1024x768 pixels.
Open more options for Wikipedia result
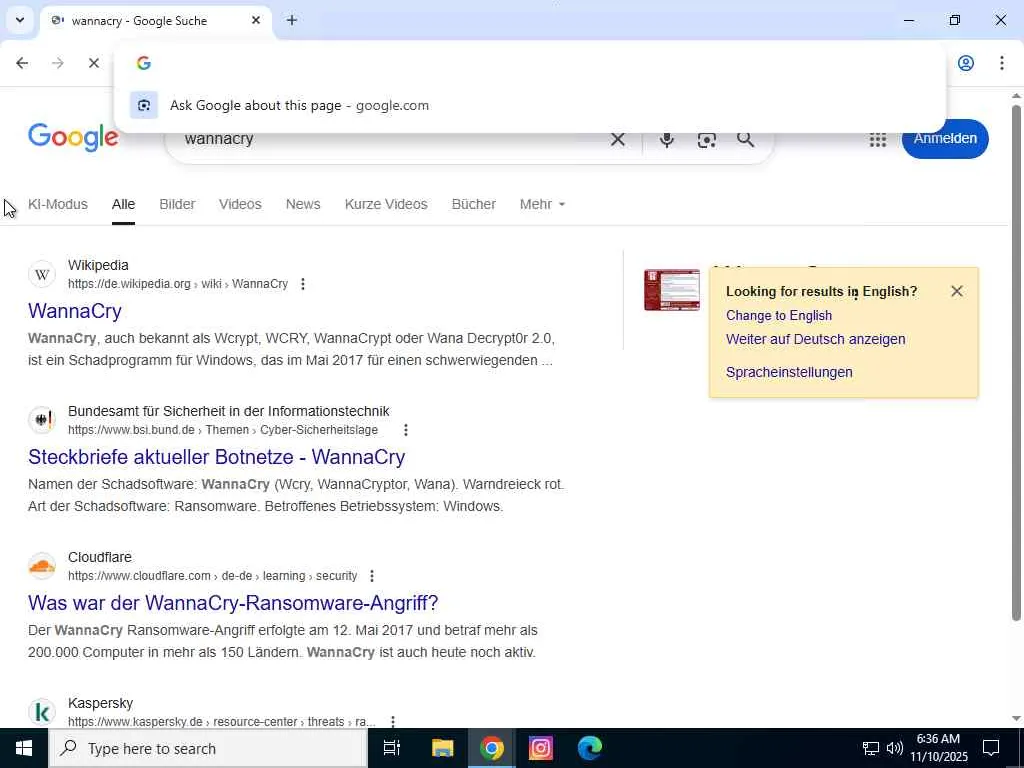pos(302,284)
